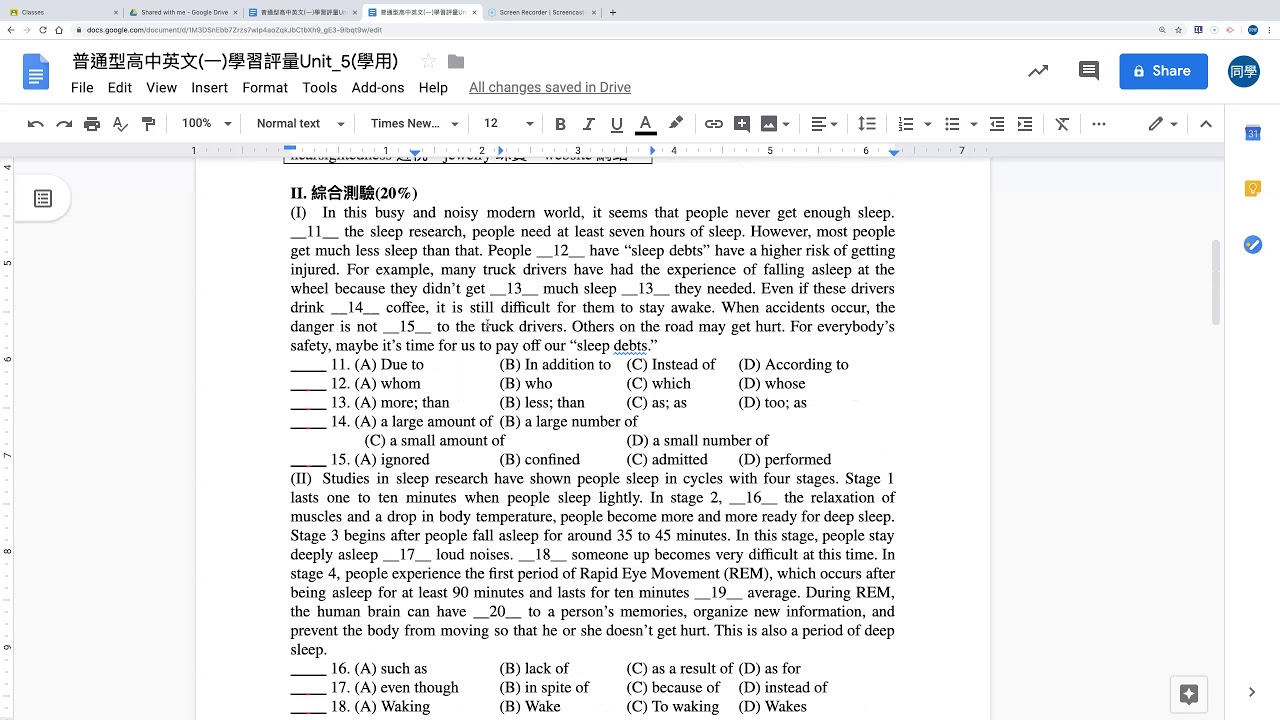The height and width of the screenshot is (720, 1280).
Task: Reload the page in the browser
Action: [43, 30]
